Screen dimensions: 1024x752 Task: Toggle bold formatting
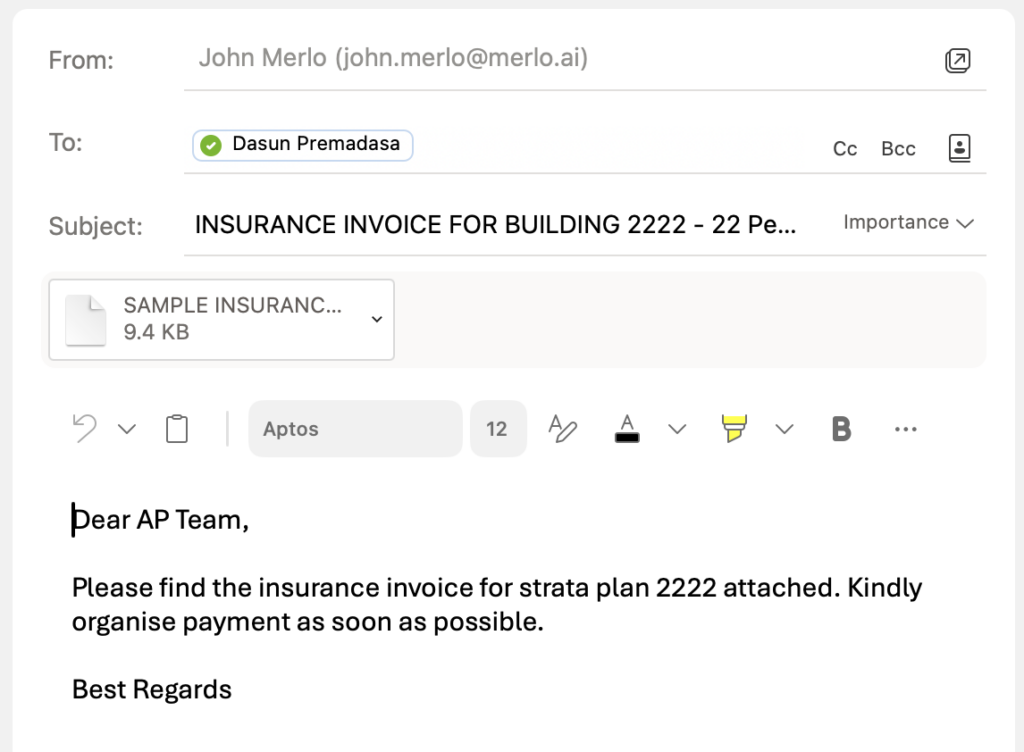(x=841, y=429)
